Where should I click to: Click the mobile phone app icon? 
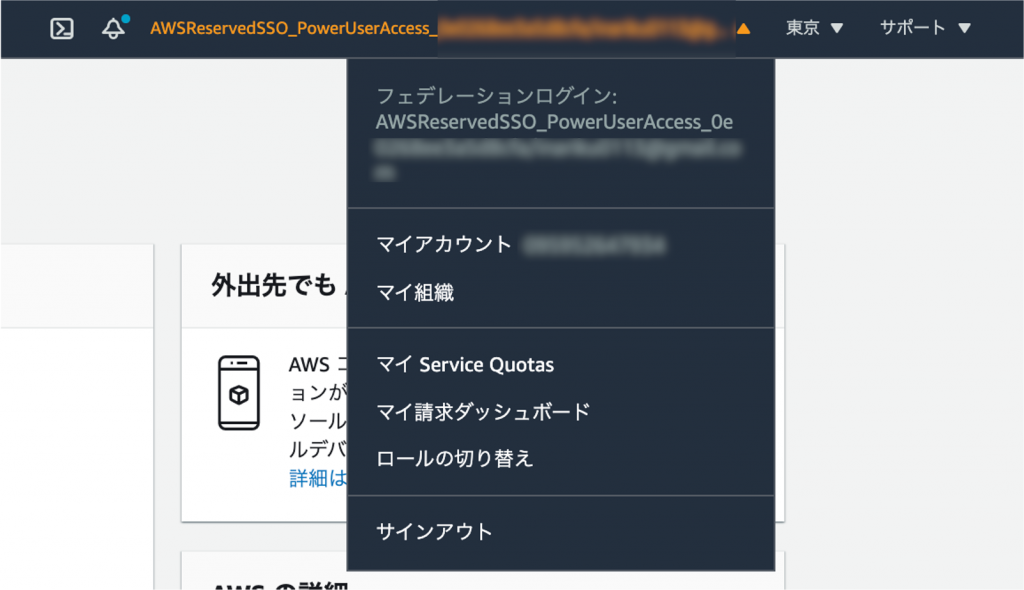238,393
